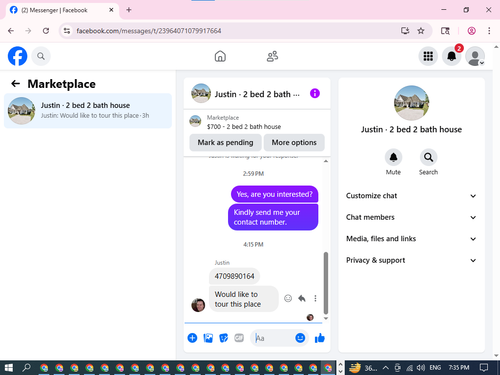Click 'Yes, are you interested?' message bubble
500x375 pixels.
(x=274, y=194)
